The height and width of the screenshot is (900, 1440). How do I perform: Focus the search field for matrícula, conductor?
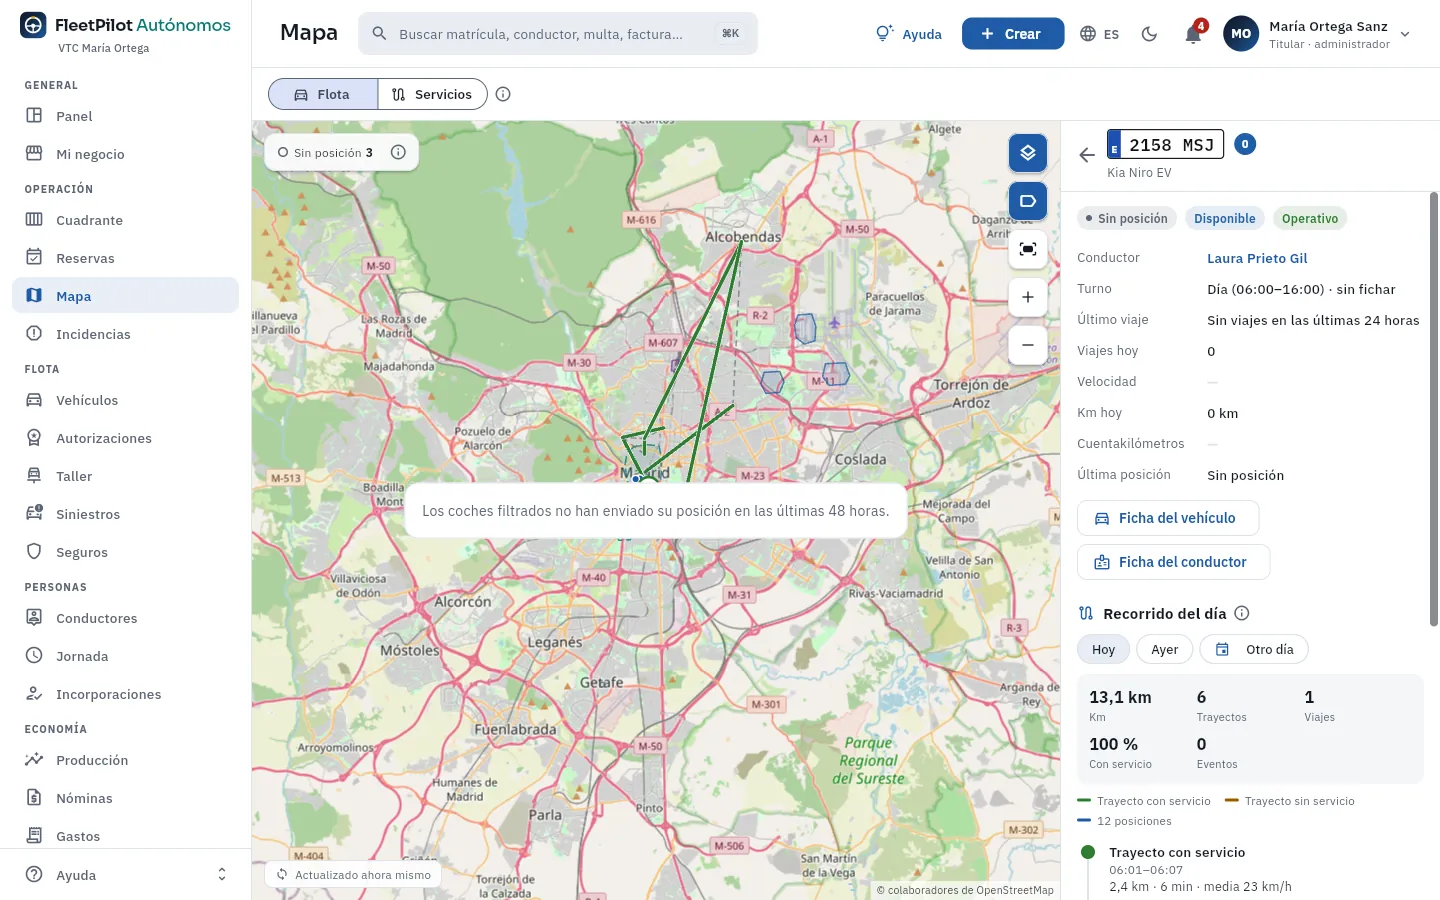click(x=558, y=34)
